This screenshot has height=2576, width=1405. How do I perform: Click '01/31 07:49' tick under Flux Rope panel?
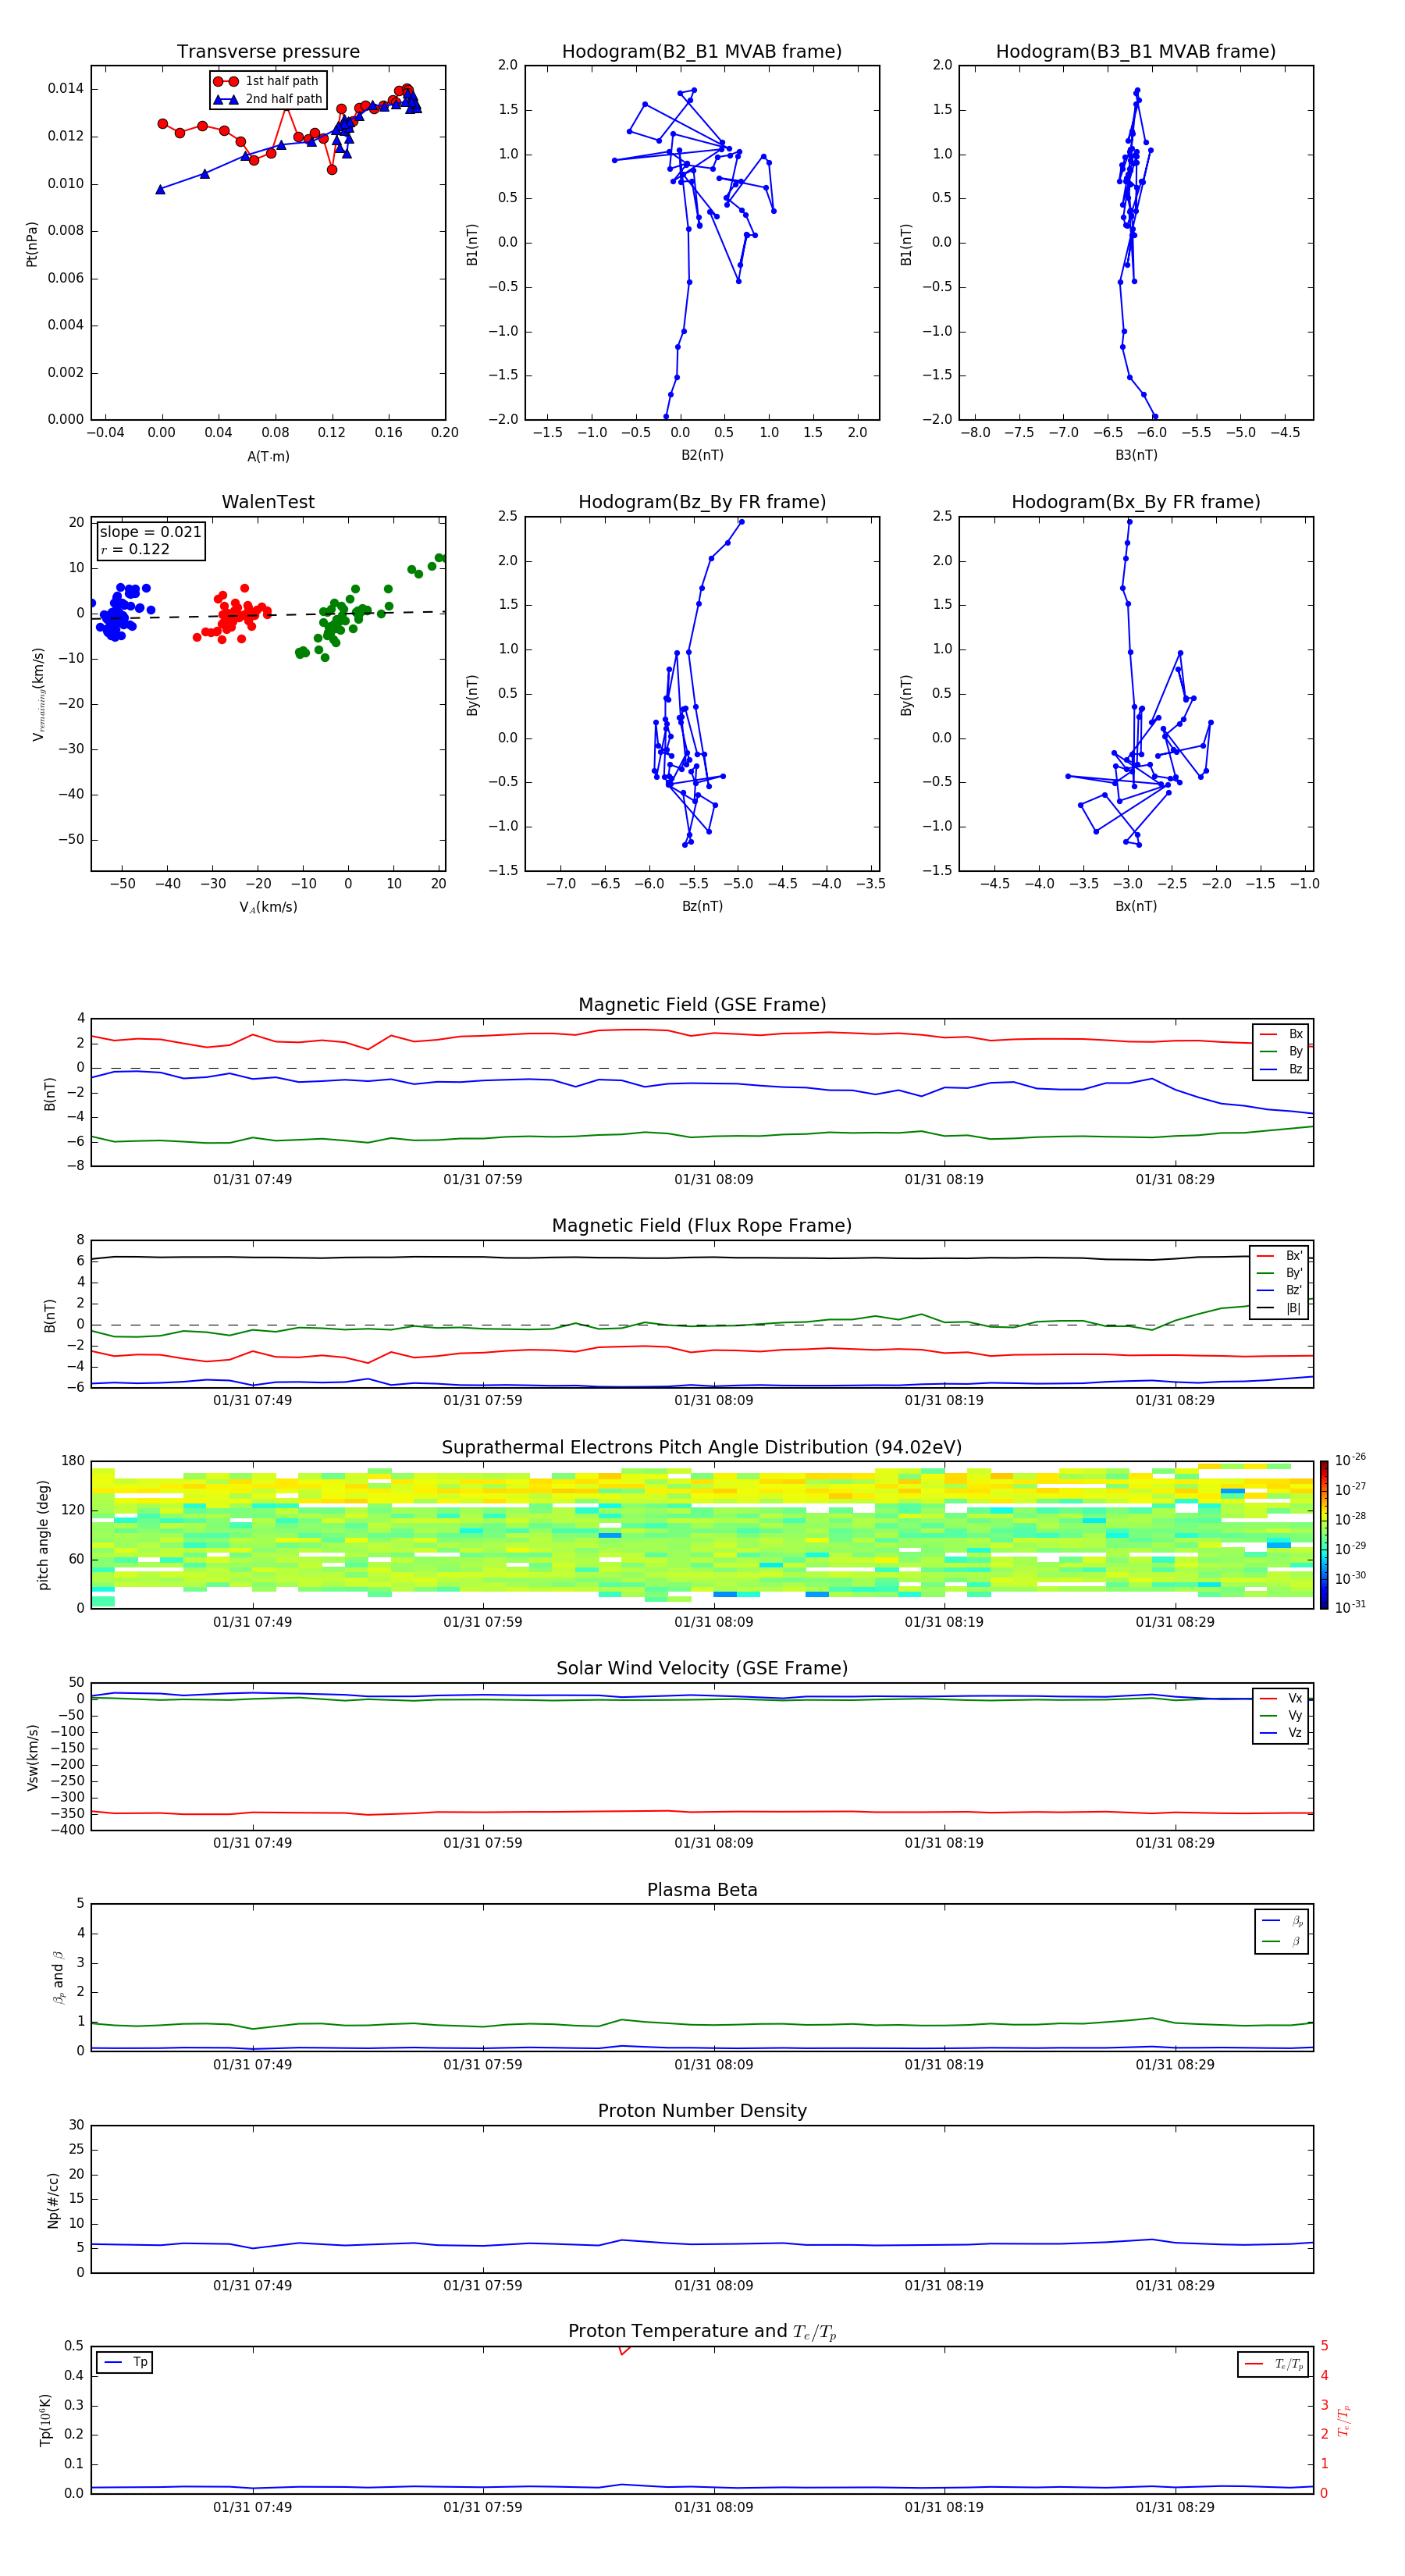(252, 1401)
